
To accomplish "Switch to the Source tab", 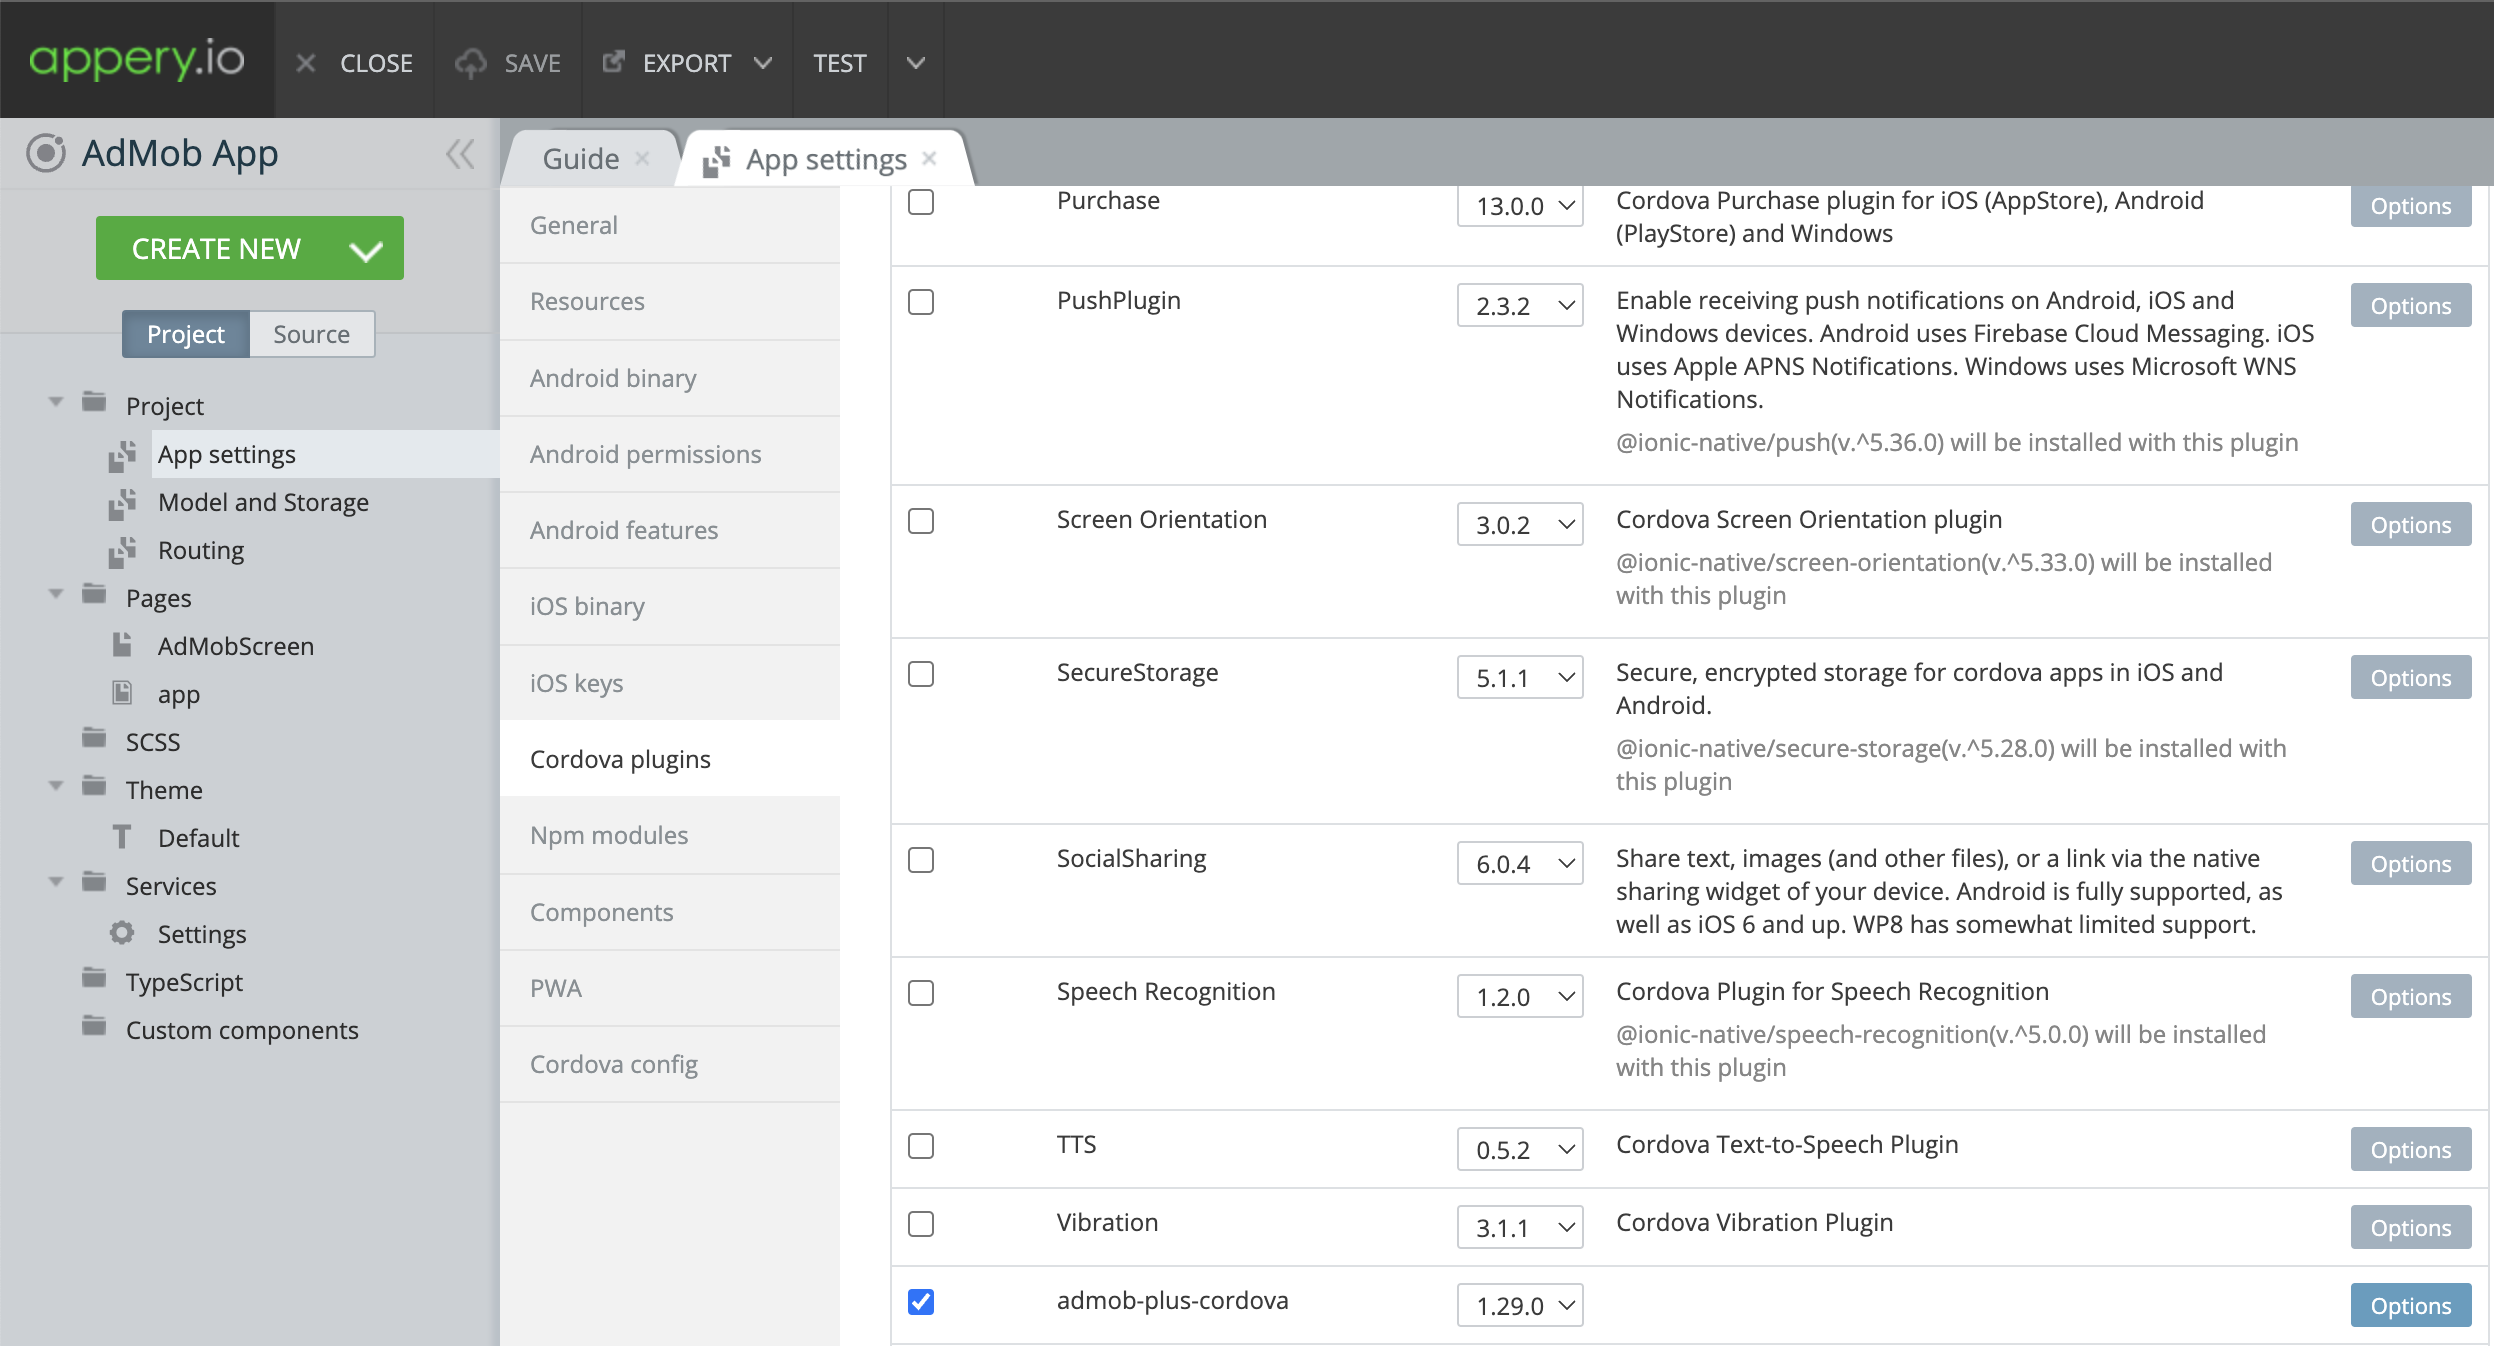I will coord(311,334).
